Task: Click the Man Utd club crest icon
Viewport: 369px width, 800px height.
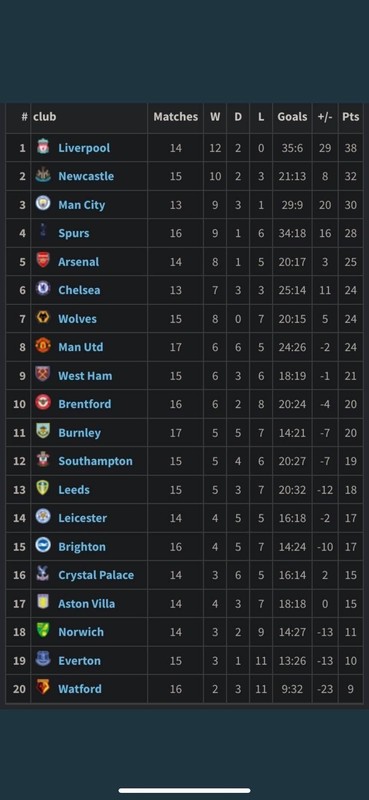Action: click(43, 346)
